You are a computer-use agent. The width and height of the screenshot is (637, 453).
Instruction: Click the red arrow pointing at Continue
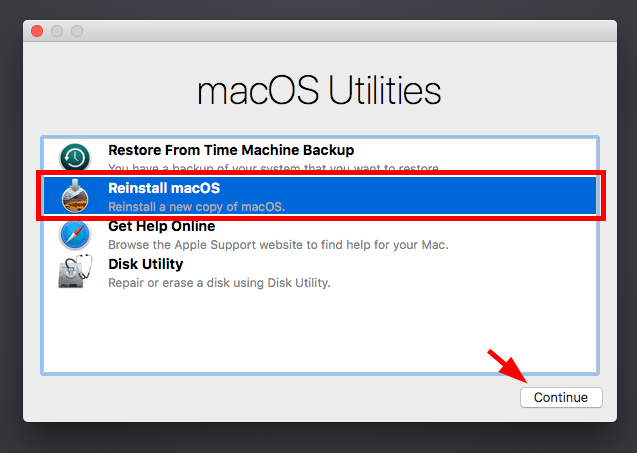tap(508, 366)
